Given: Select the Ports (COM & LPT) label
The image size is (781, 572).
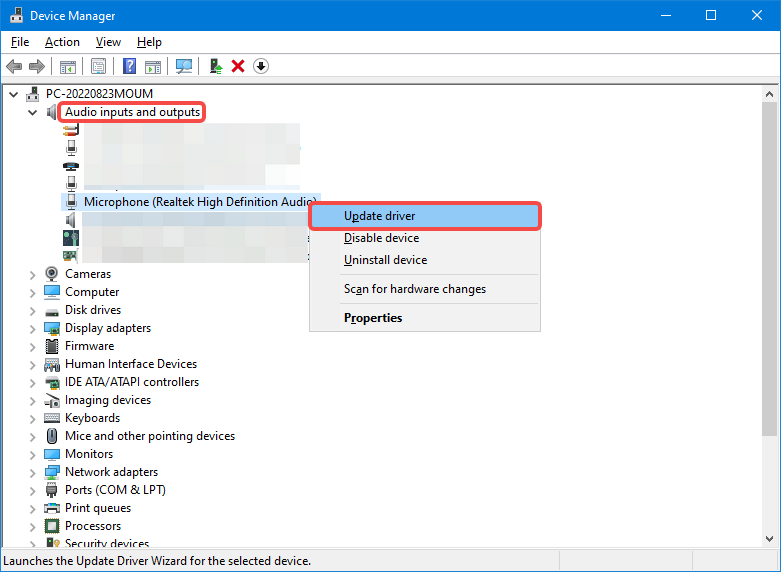Looking at the screenshot, I should (116, 490).
